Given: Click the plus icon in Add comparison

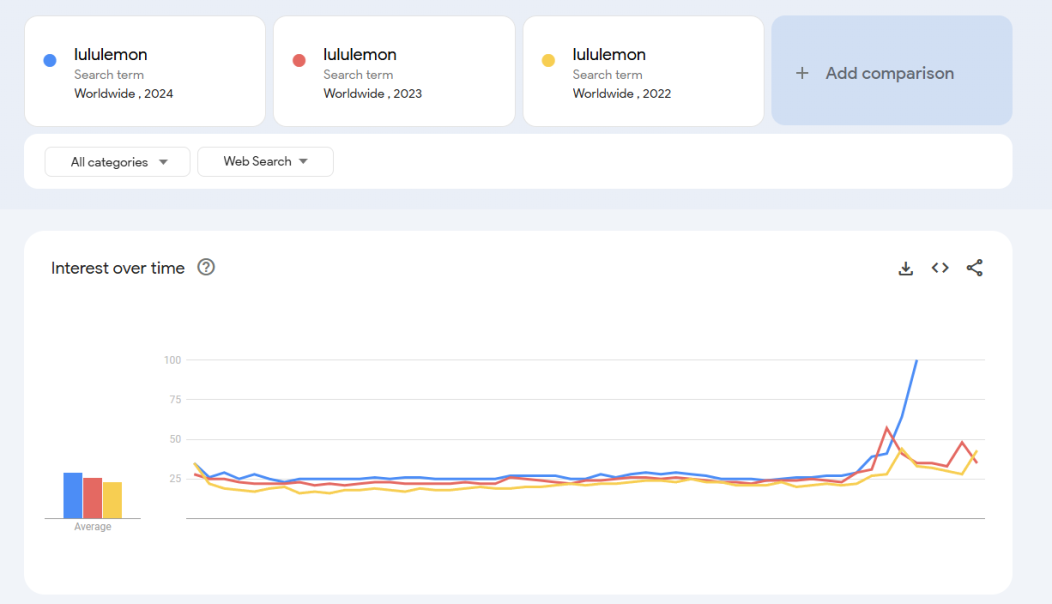Looking at the screenshot, I should coord(802,73).
